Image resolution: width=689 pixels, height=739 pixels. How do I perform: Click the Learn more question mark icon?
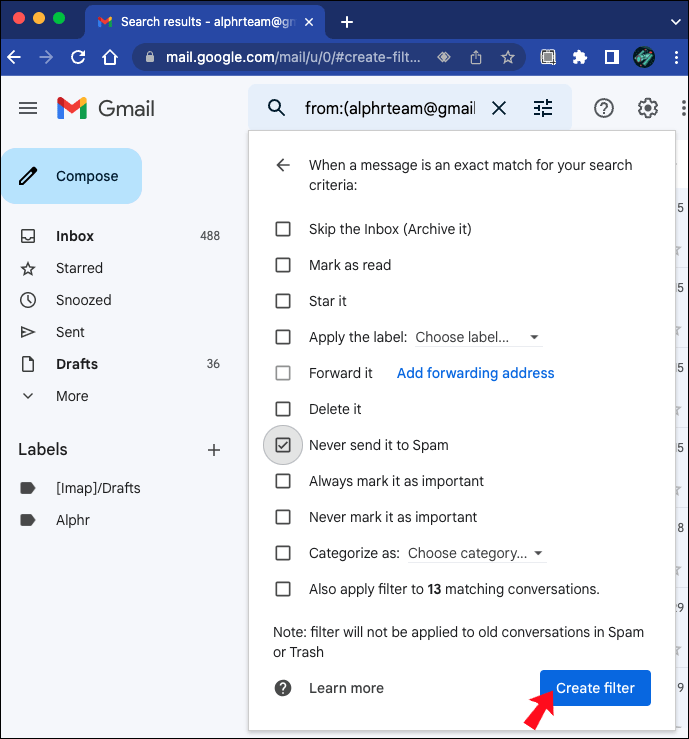[283, 688]
